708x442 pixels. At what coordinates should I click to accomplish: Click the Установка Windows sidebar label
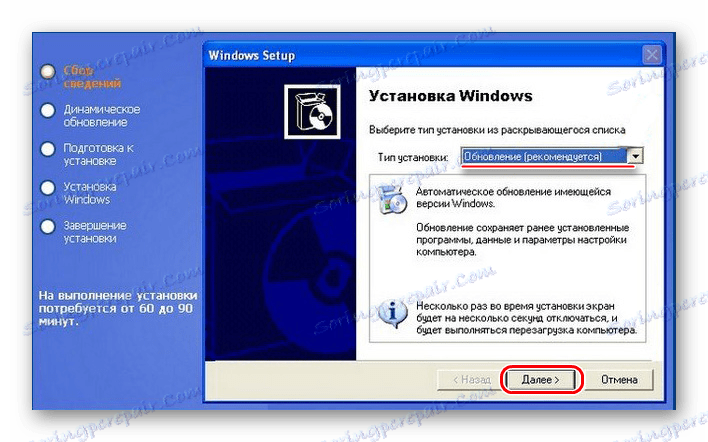point(89,193)
